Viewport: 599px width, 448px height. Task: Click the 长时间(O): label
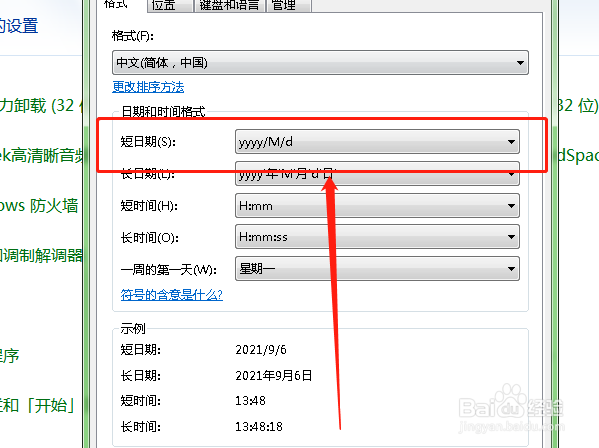click(x=149, y=238)
